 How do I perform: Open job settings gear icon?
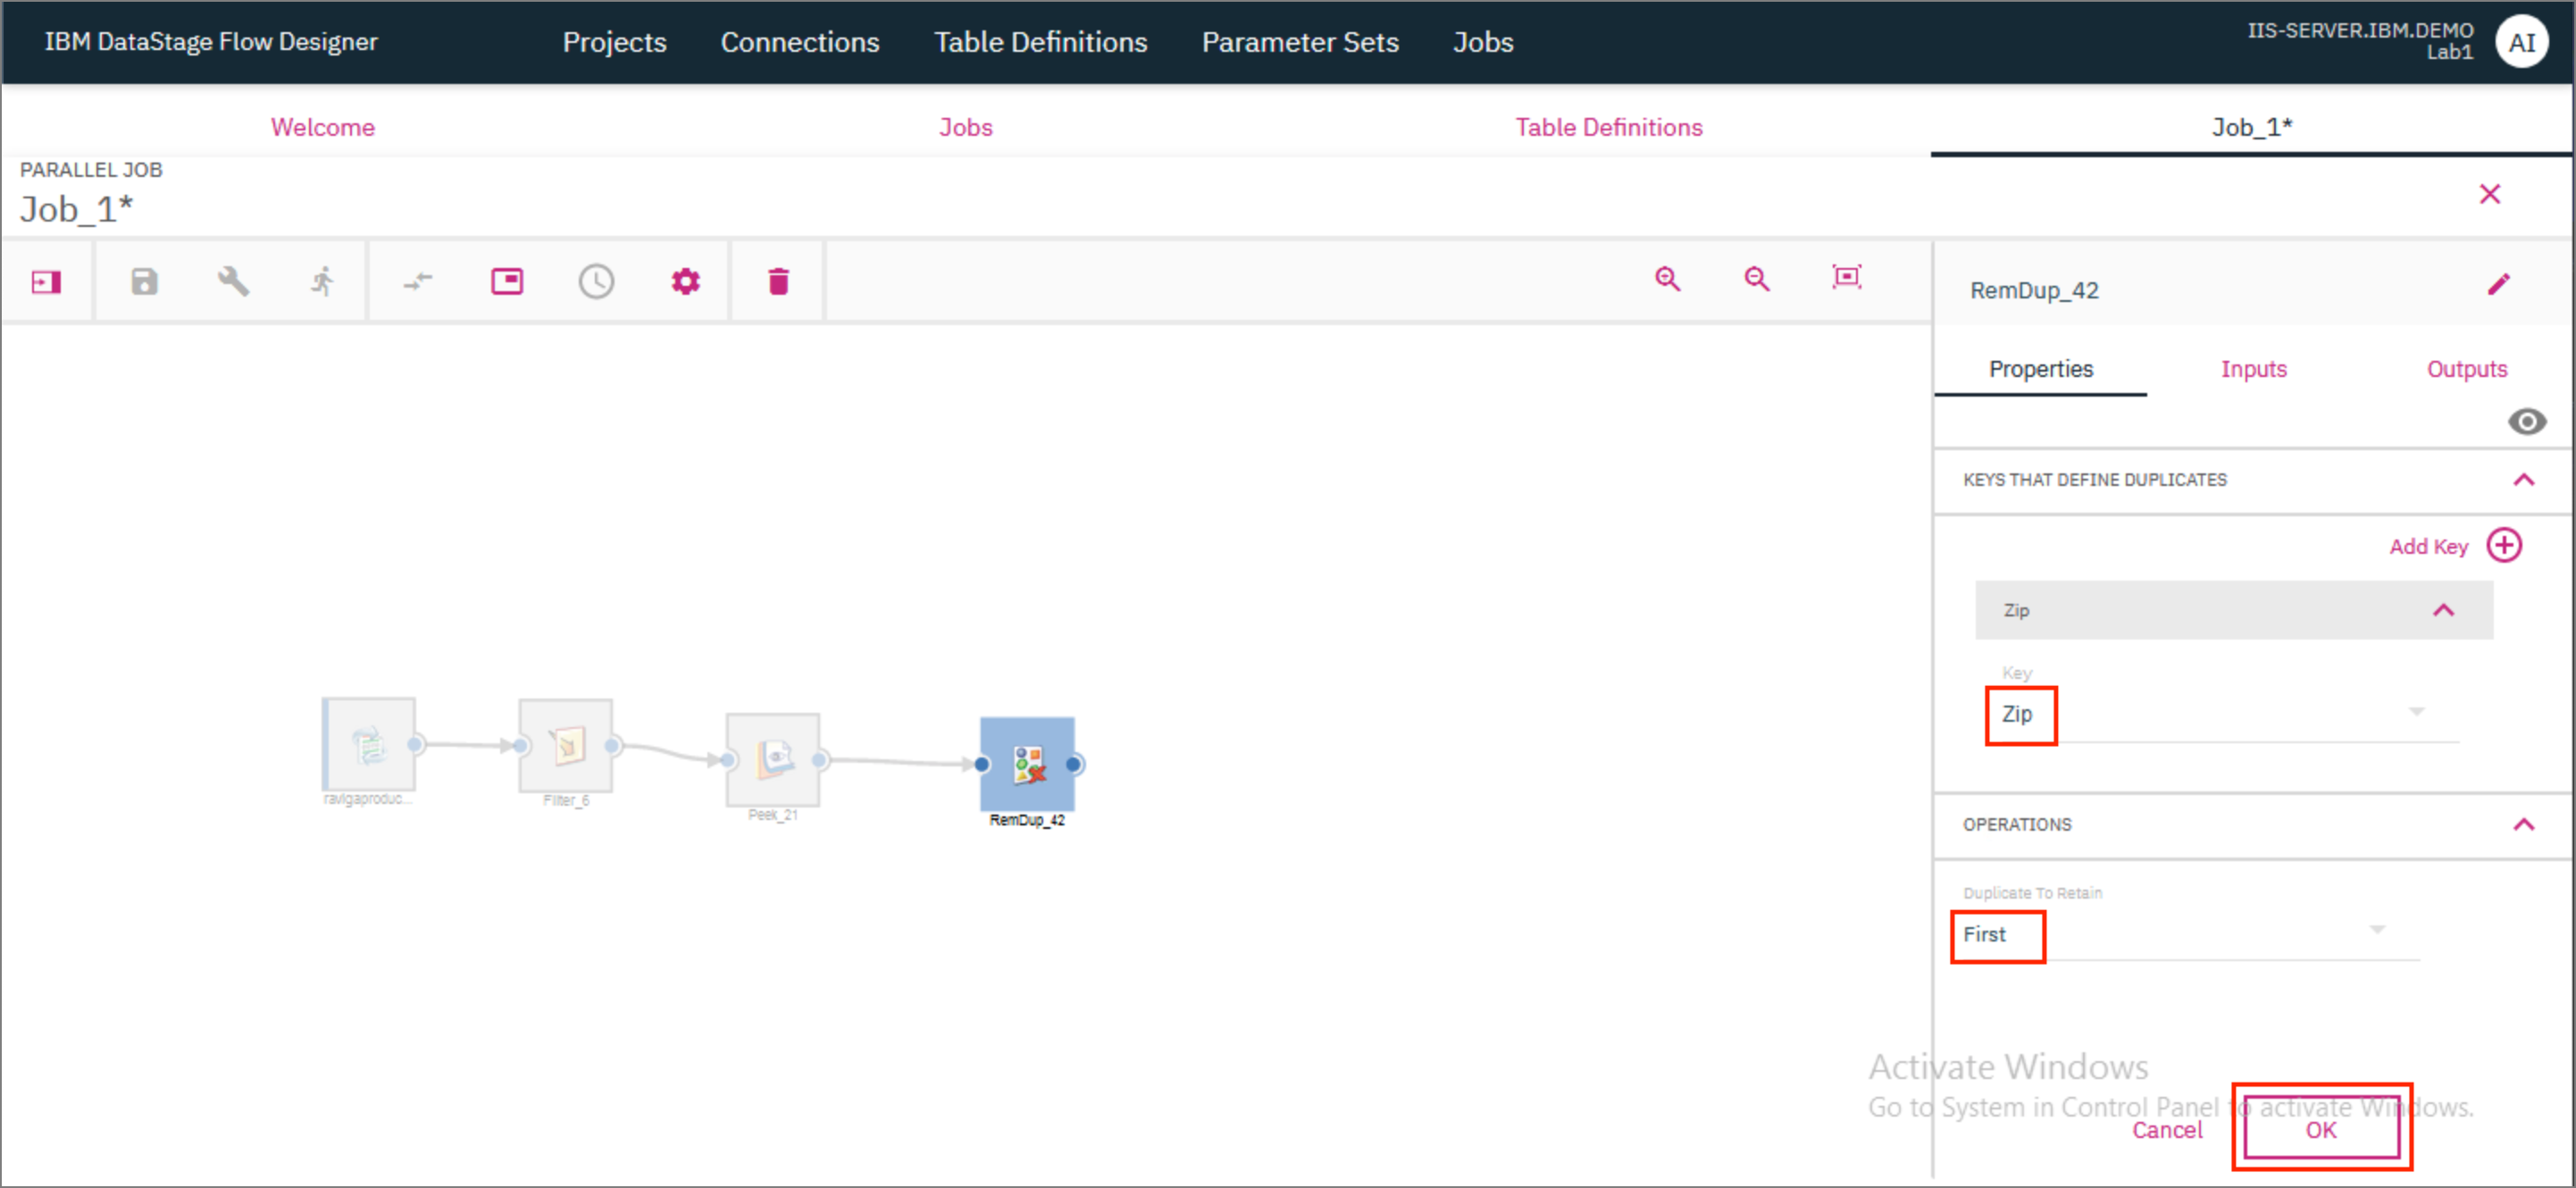click(x=685, y=282)
